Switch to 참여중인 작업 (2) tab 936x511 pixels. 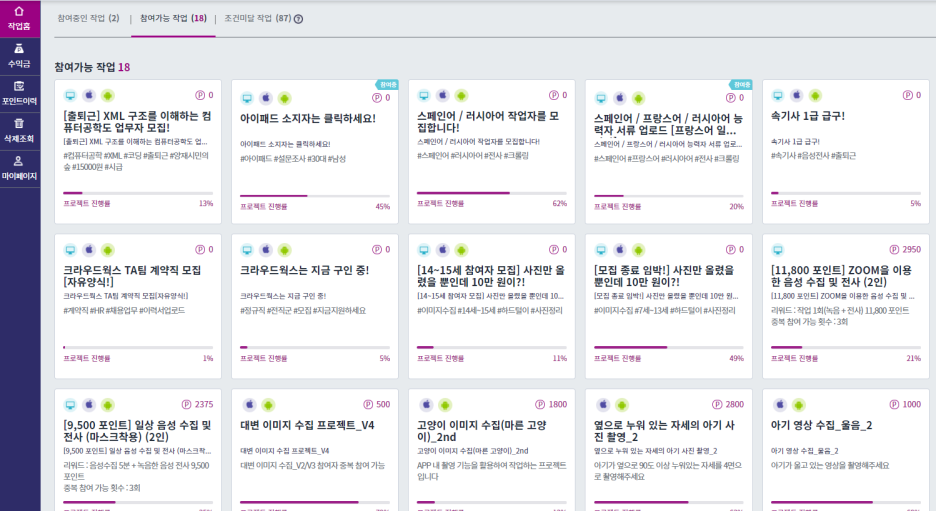tap(88, 19)
